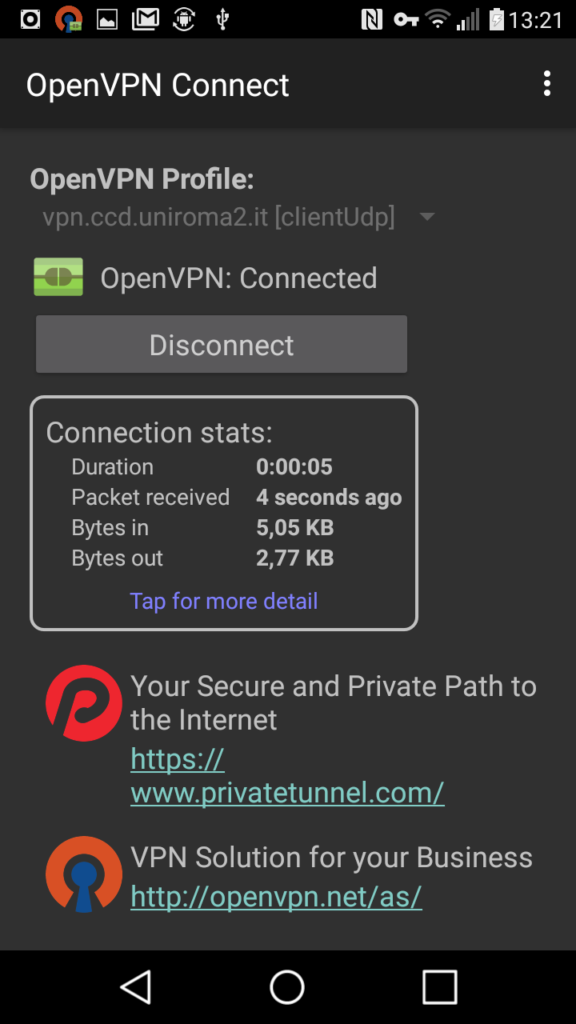
Task: Tap for more detail link
Action: [x=224, y=601]
